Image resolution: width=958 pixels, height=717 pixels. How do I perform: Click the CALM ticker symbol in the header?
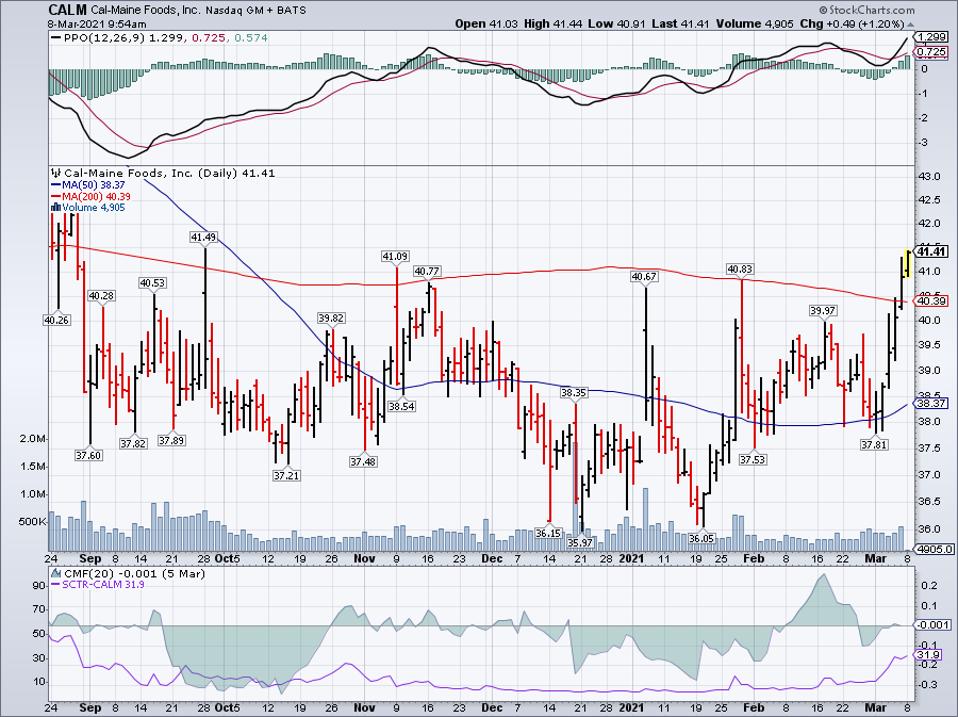coord(68,10)
